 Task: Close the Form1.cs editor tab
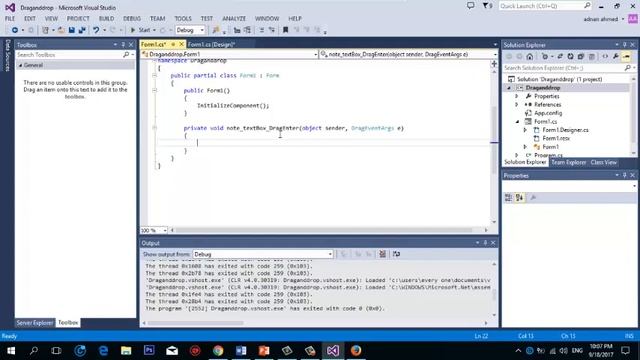pos(182,44)
